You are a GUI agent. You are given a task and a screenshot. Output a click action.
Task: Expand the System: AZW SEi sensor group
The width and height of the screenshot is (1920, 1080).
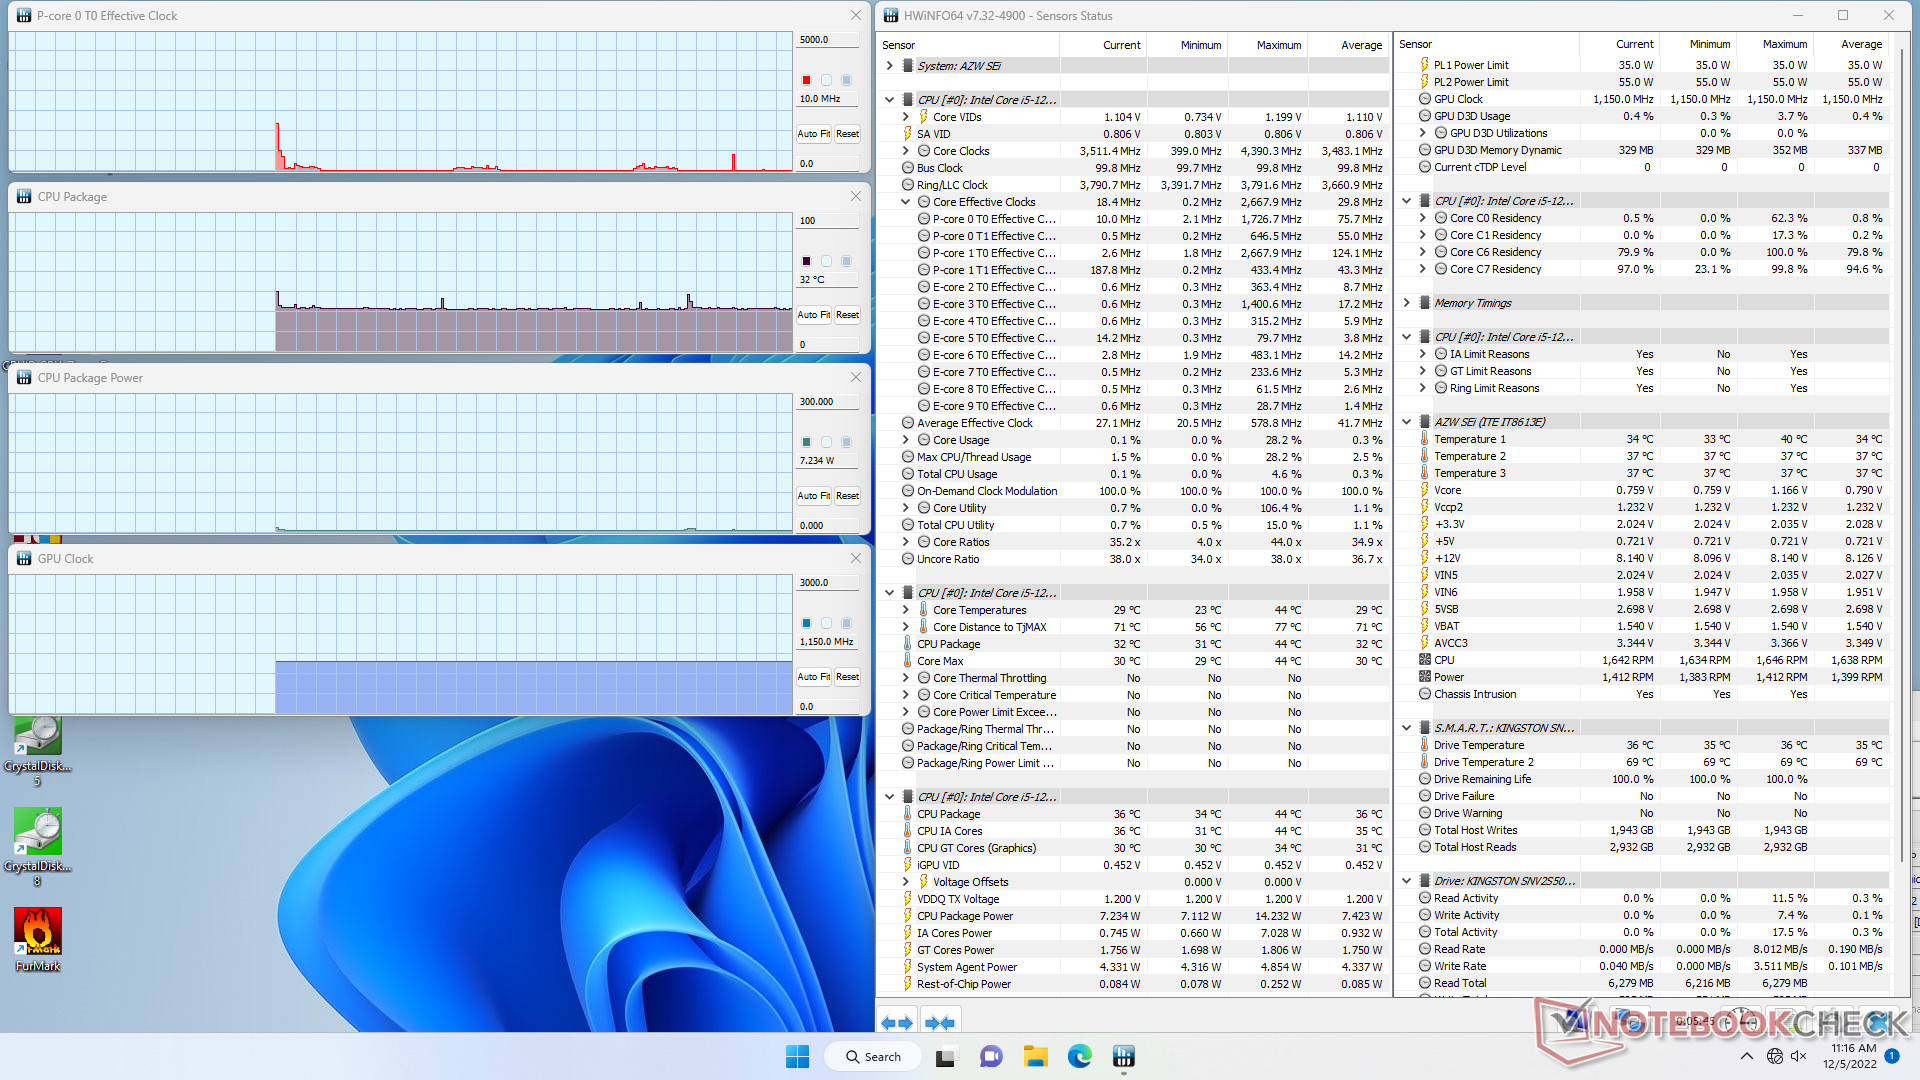pyautogui.click(x=889, y=66)
